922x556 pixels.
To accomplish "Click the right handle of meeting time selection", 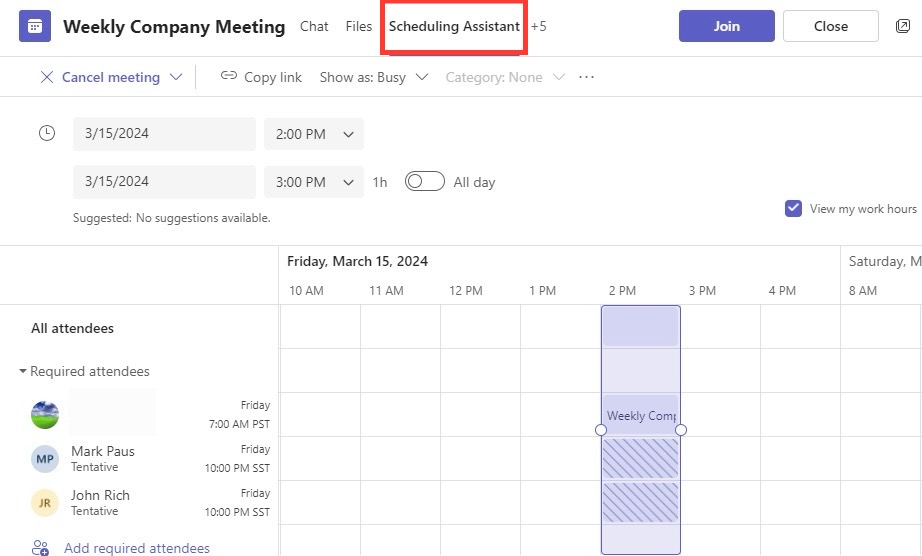I will pyautogui.click(x=681, y=430).
